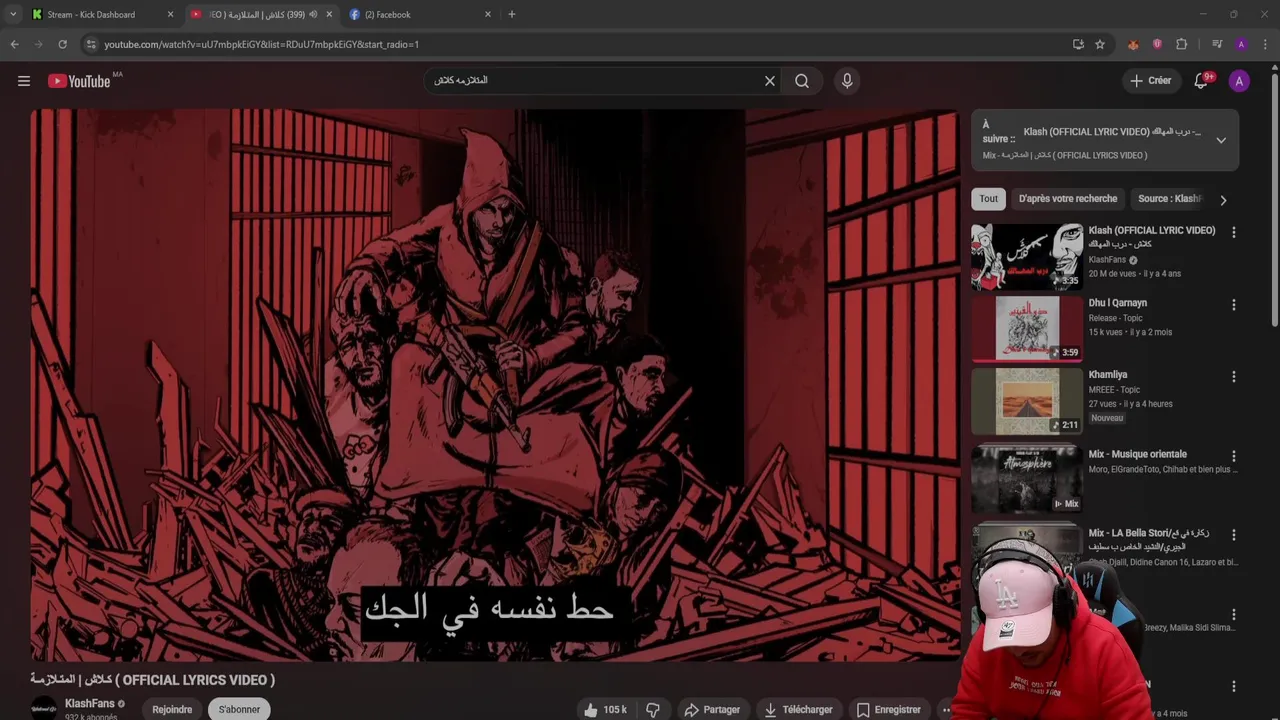
Task: Open options for Dhu l Qarnayn suggestion
Action: click(1233, 304)
